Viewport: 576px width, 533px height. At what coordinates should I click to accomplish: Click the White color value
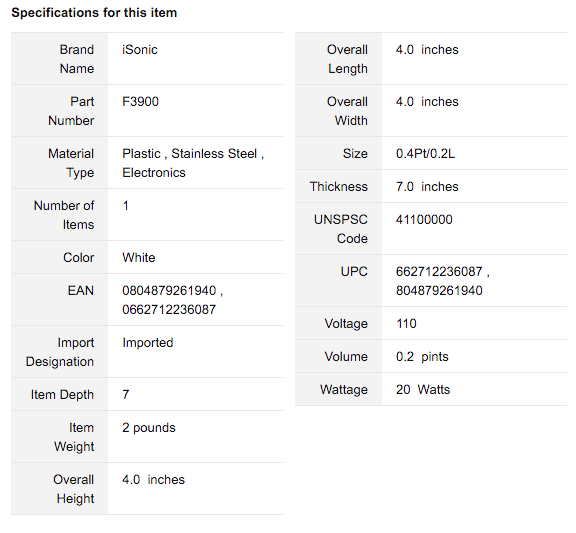click(138, 258)
